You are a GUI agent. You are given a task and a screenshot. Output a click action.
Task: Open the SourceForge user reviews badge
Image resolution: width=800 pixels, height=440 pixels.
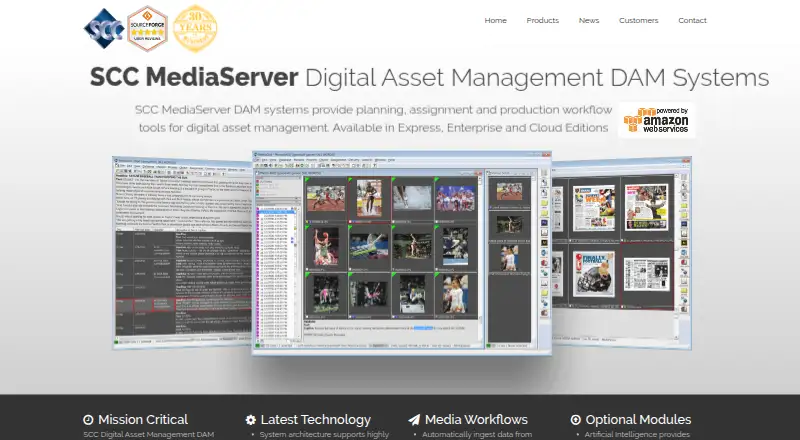pos(147,29)
